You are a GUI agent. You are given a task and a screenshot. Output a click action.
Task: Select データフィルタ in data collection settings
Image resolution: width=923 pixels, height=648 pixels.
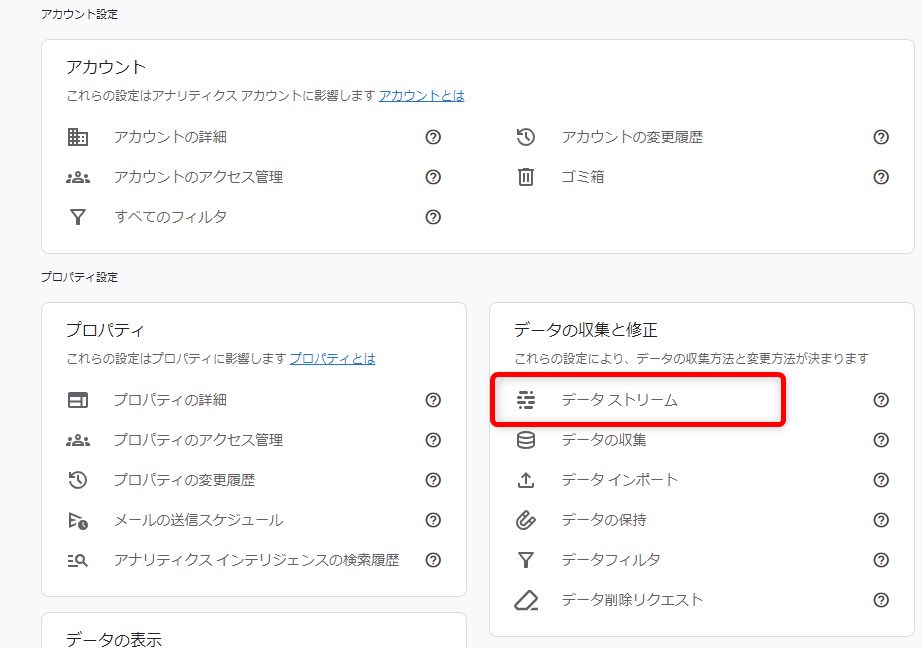tap(611, 560)
